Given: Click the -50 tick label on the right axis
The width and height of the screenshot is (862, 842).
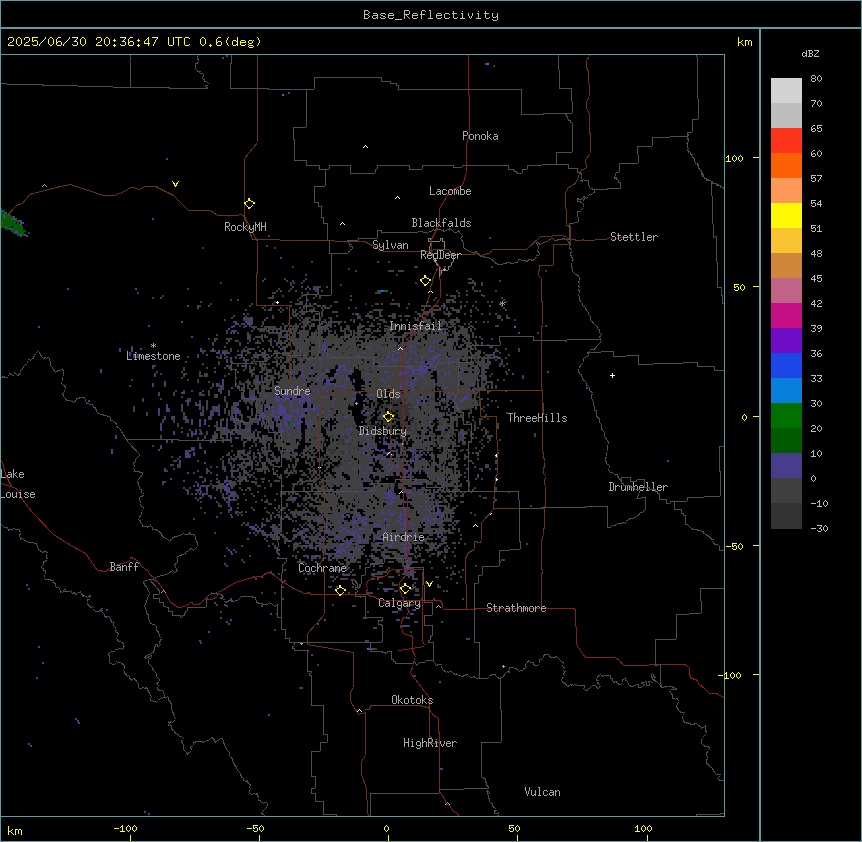Looking at the screenshot, I should coord(734,546).
